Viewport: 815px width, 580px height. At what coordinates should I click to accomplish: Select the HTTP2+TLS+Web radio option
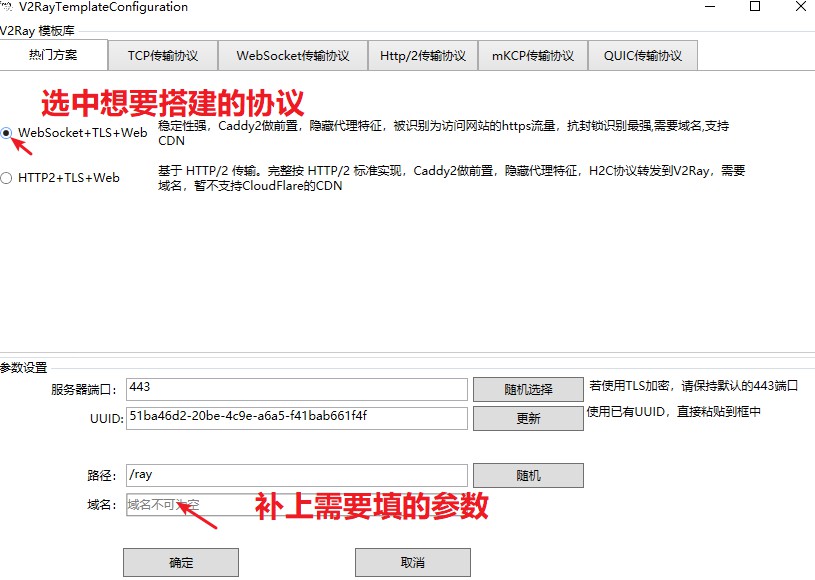[8, 178]
